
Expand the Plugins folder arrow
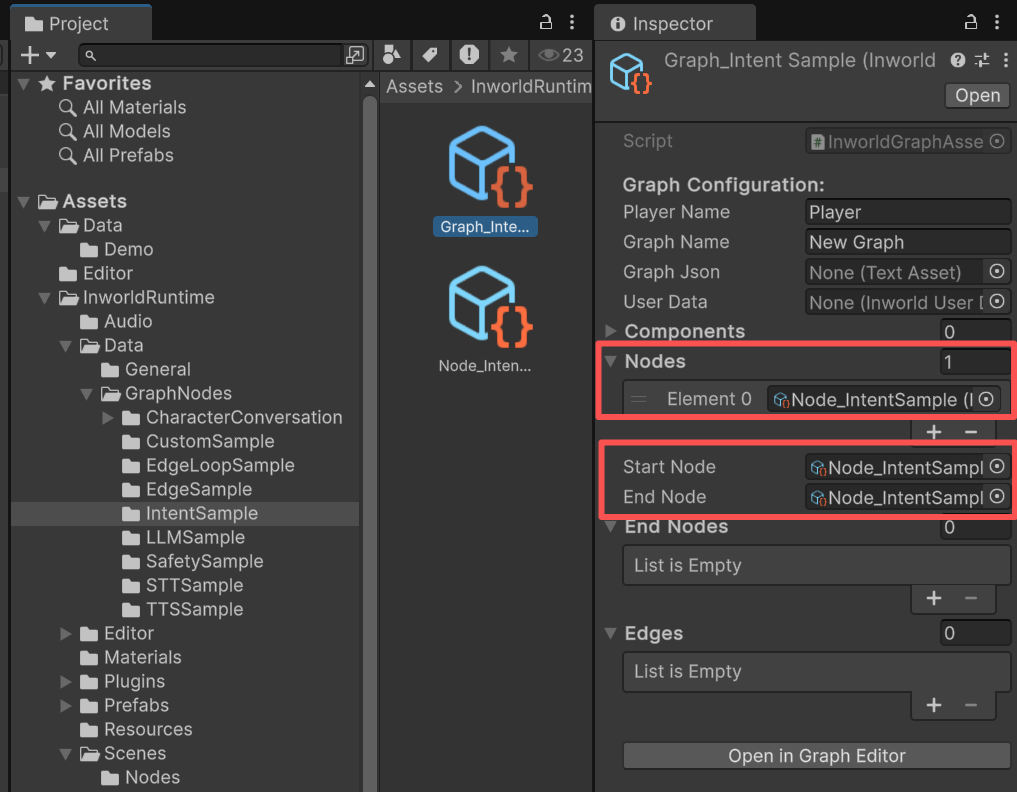66,682
